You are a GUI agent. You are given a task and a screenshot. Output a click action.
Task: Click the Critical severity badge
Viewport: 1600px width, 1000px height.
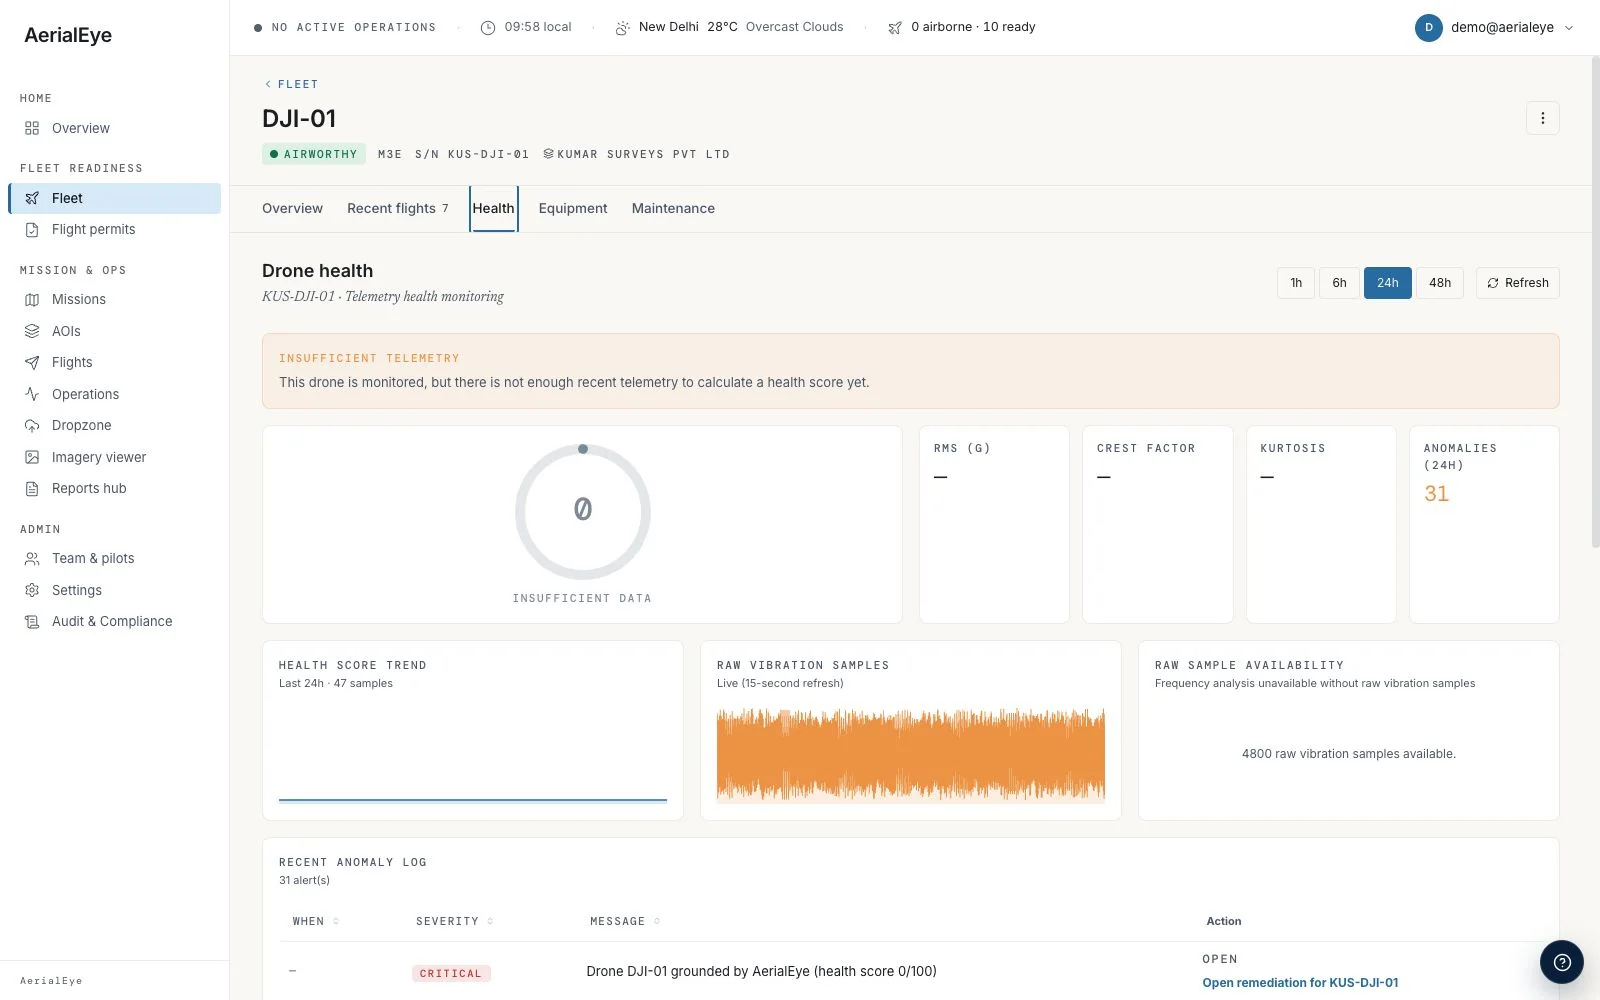451,973
